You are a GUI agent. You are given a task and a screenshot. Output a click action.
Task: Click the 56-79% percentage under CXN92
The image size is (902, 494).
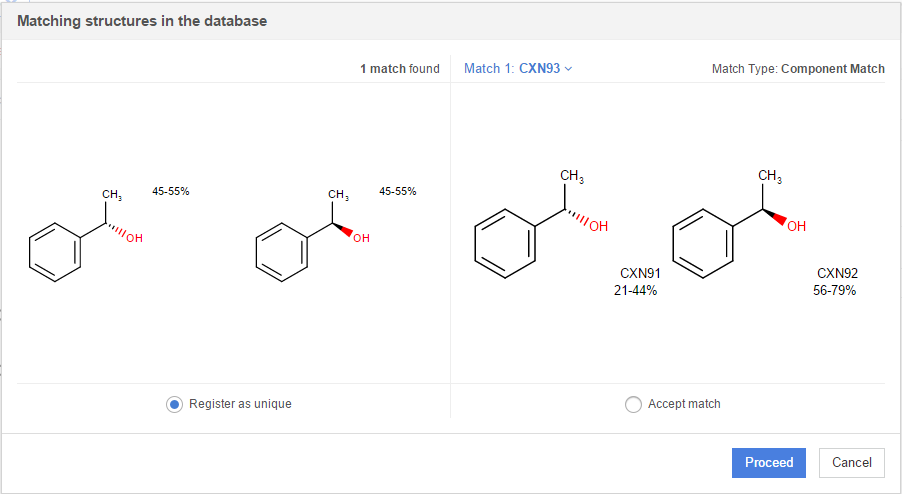click(x=834, y=291)
